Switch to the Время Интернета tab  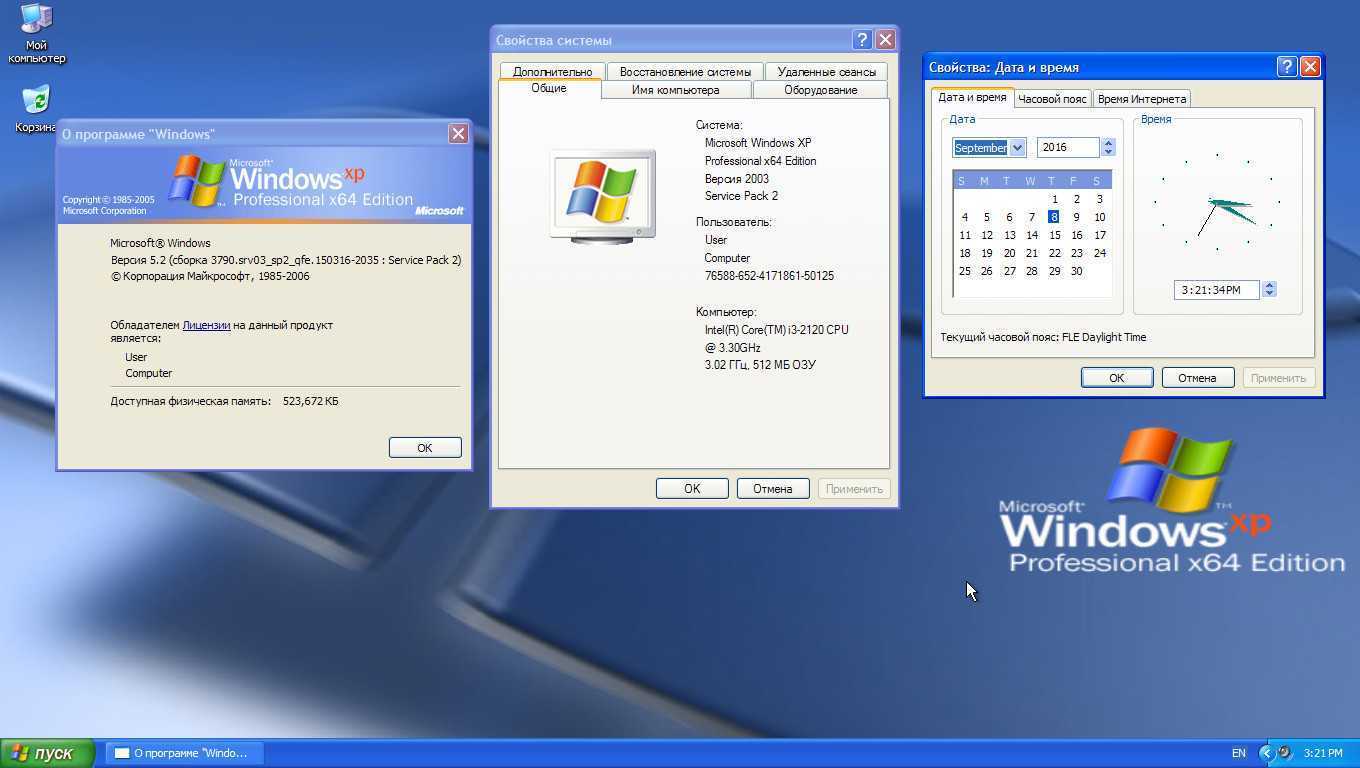(x=1141, y=99)
